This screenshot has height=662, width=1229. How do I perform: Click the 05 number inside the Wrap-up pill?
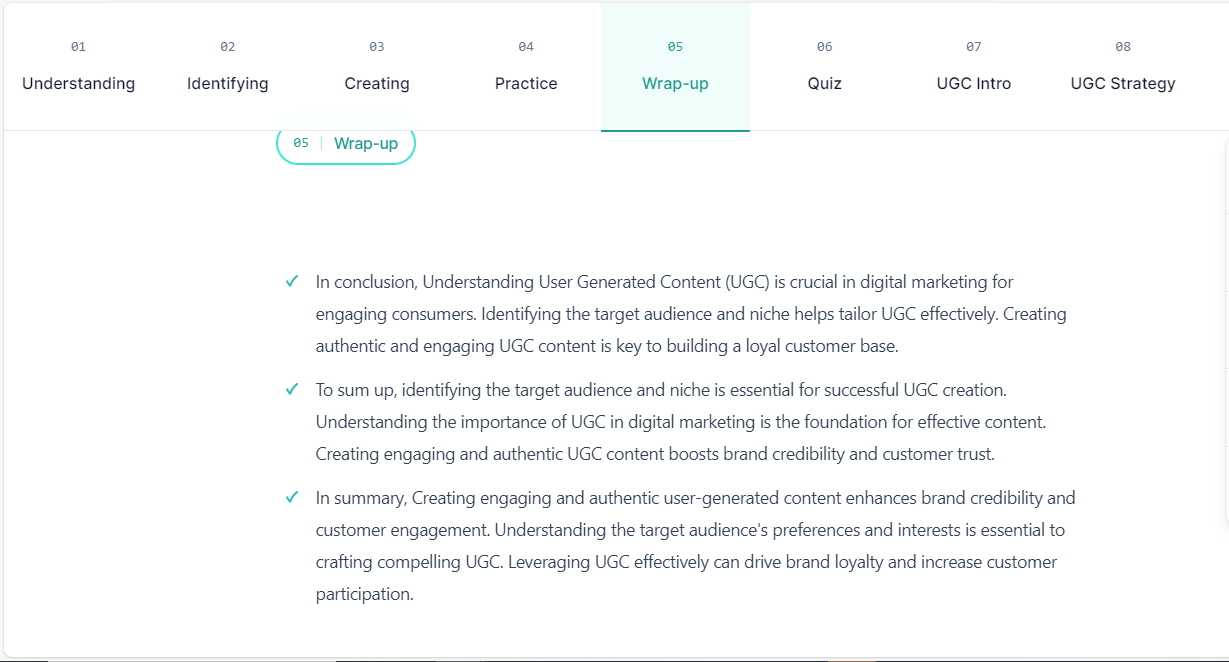(x=301, y=143)
